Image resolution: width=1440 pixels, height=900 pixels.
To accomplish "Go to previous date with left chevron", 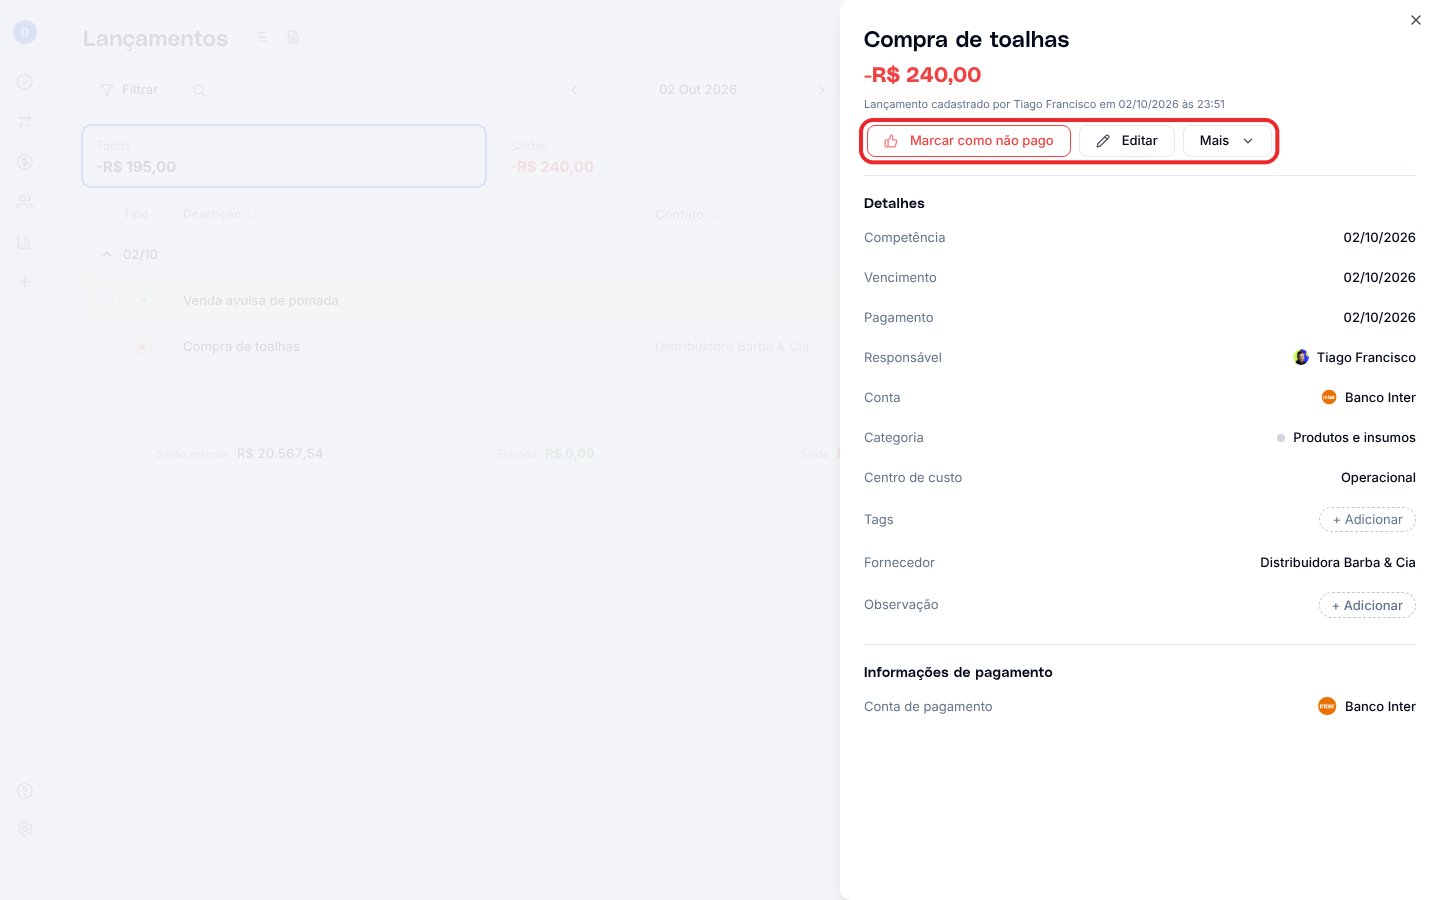I will coord(574,90).
